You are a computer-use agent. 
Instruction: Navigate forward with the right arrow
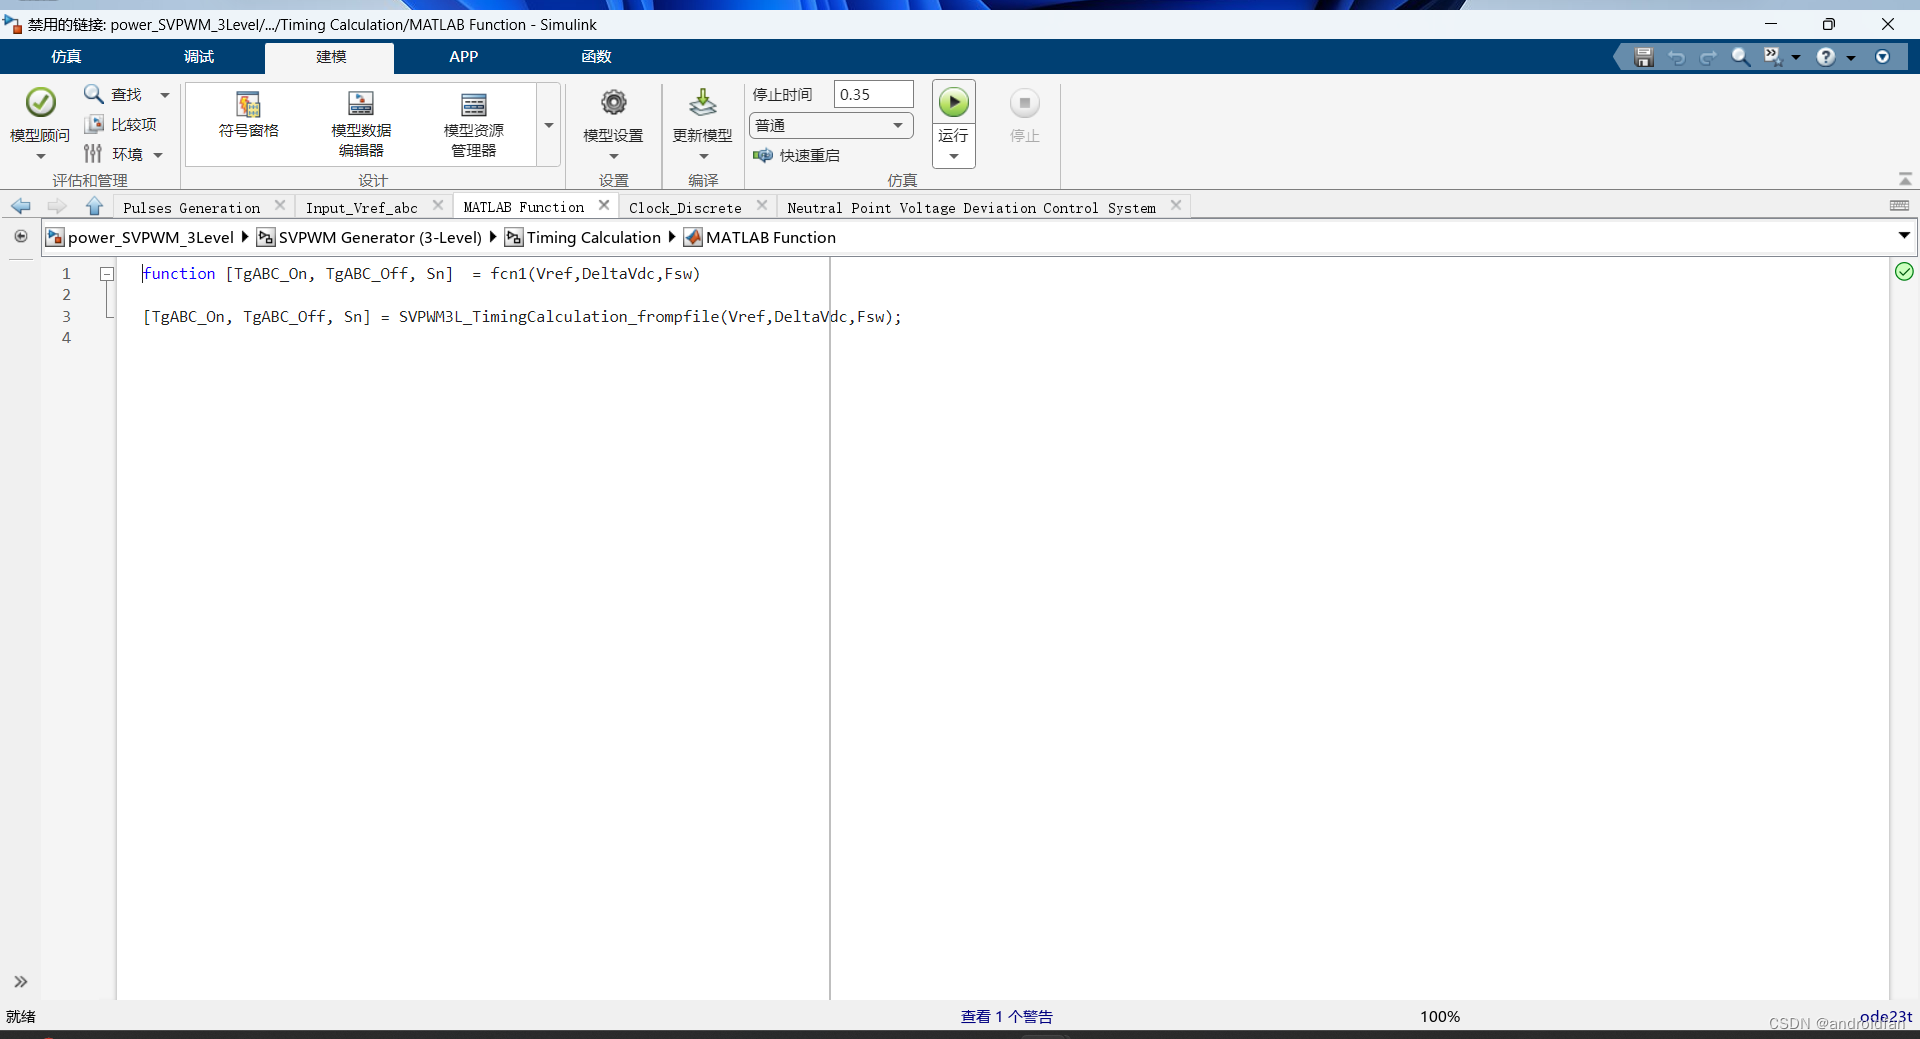[x=57, y=206]
